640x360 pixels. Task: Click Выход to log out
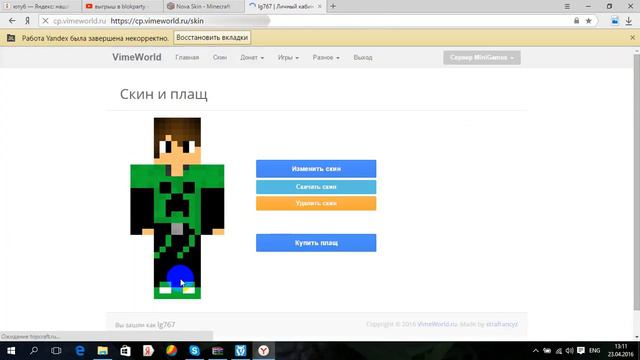[x=363, y=58]
